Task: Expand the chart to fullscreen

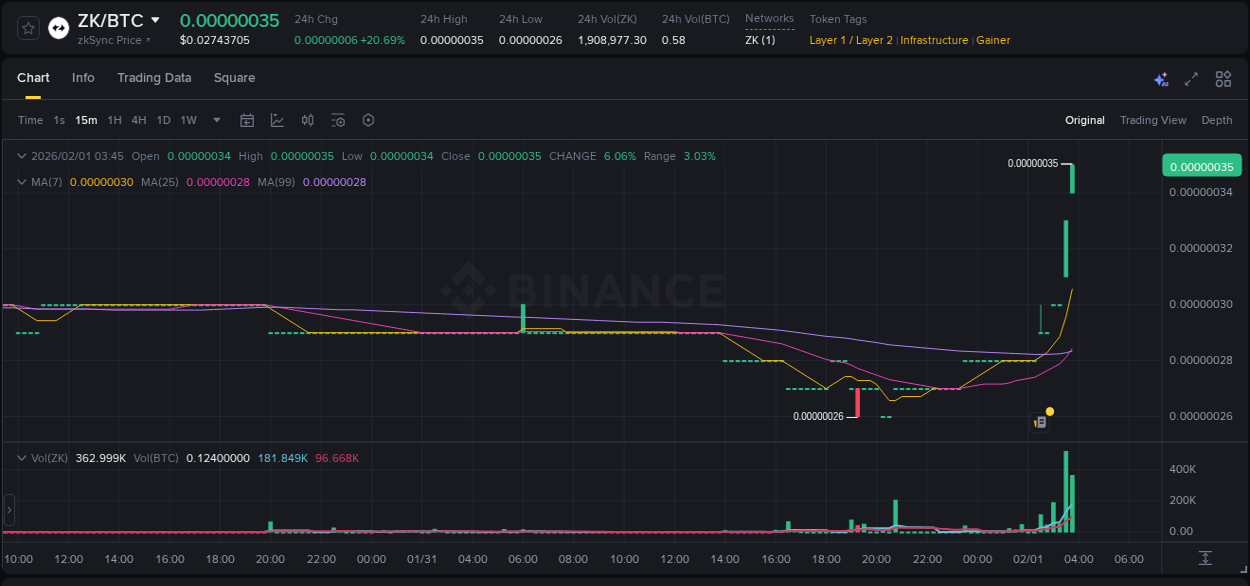Action: (1190, 78)
